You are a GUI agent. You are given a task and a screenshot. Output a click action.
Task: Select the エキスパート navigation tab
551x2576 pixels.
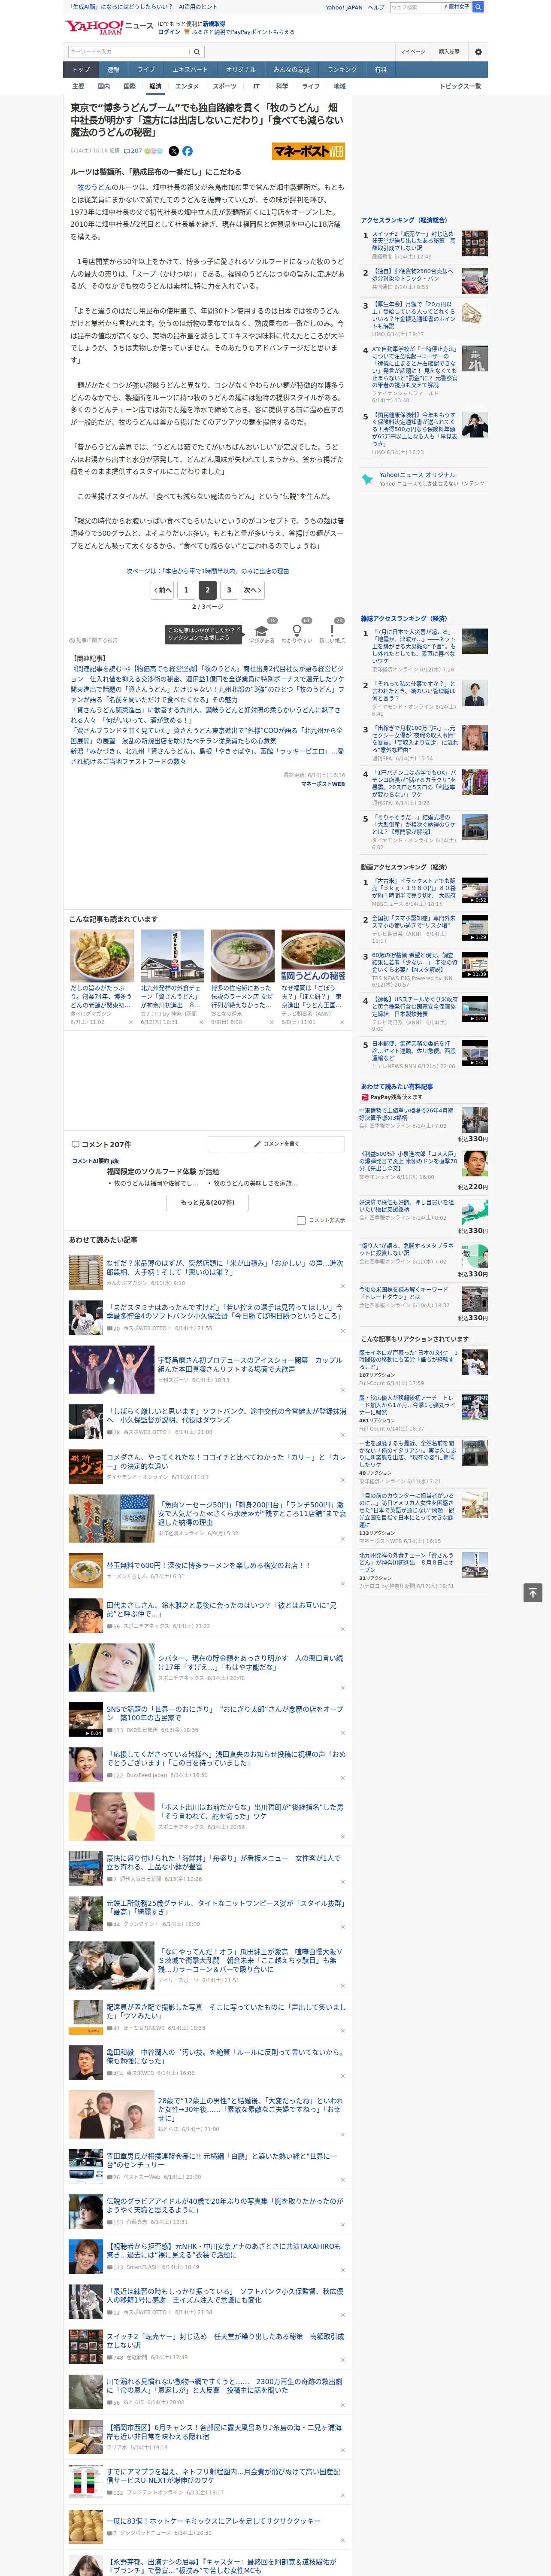pos(190,69)
